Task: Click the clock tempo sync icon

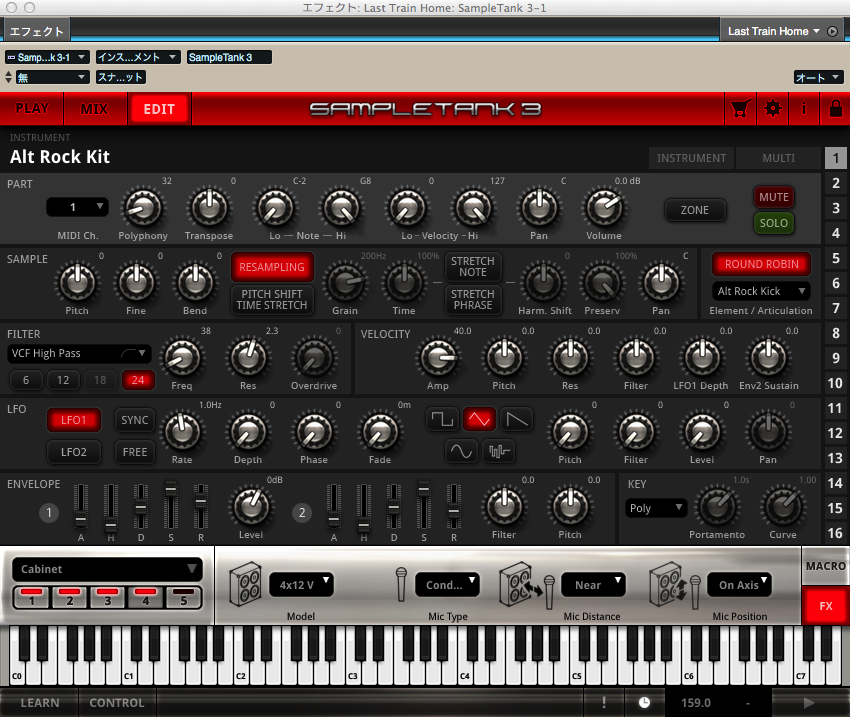Action: pos(644,702)
